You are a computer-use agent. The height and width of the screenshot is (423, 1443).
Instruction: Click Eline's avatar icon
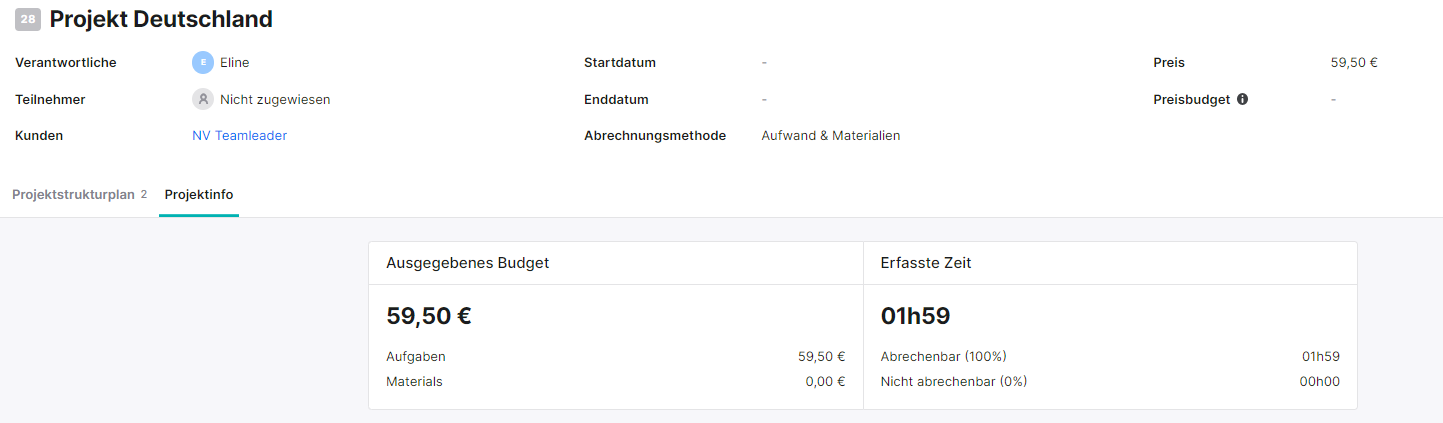point(203,62)
